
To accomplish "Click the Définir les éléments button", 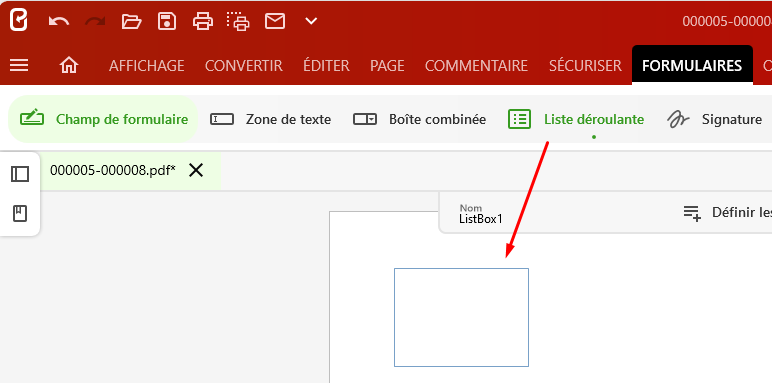I will pyautogui.click(x=727, y=213).
